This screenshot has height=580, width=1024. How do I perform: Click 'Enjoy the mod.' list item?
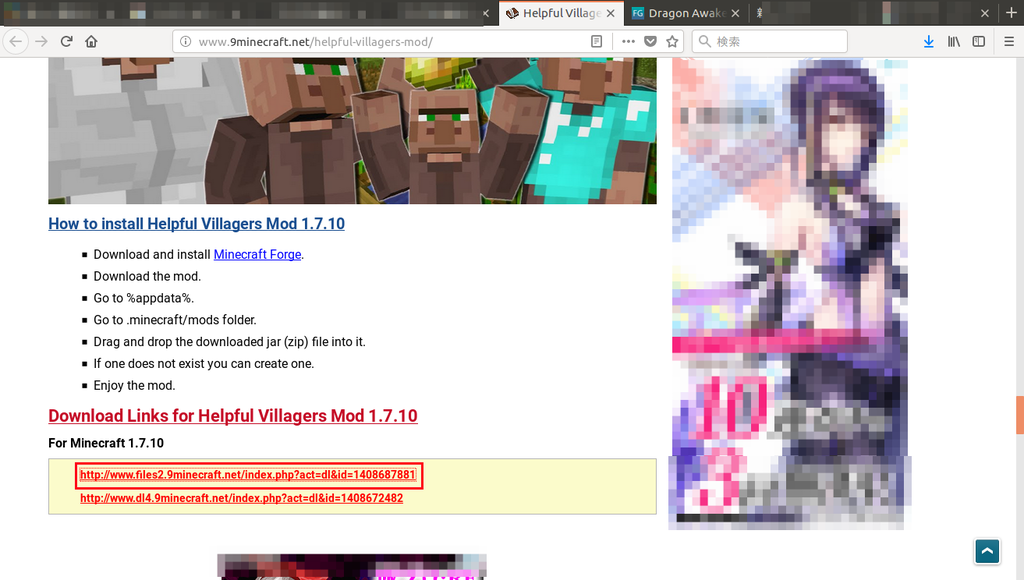pyautogui.click(x=134, y=385)
